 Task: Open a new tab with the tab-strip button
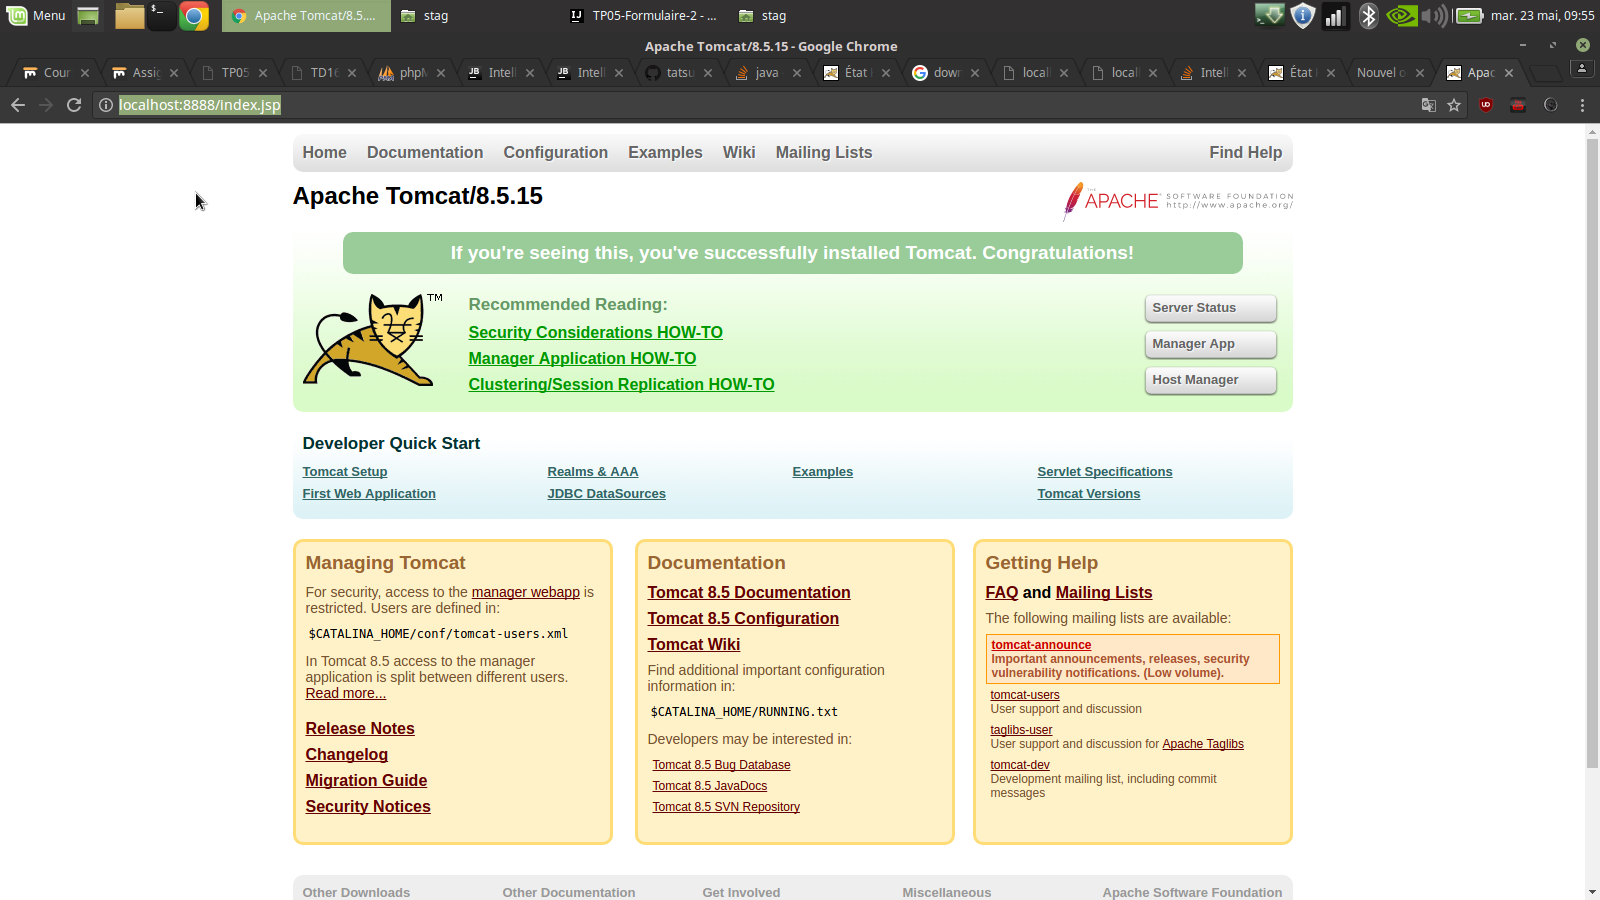coord(1546,73)
